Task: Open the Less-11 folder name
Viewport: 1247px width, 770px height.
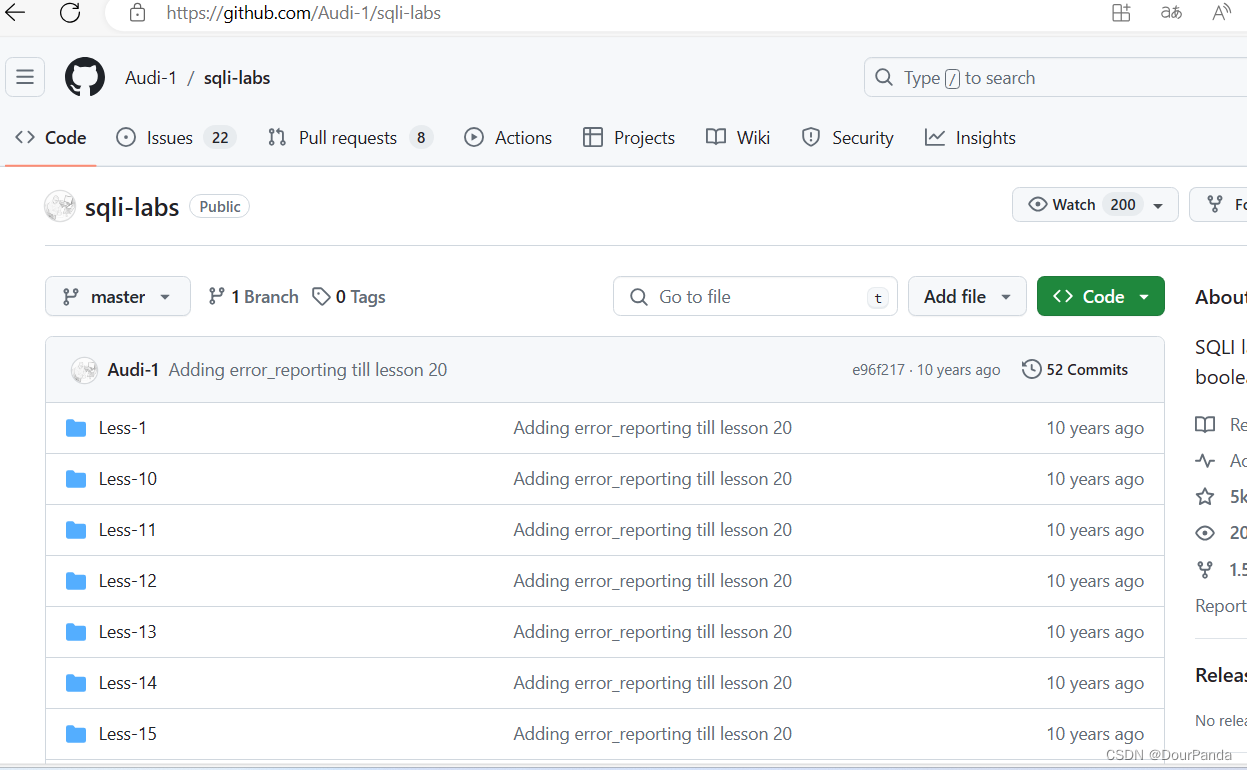Action: [128, 530]
